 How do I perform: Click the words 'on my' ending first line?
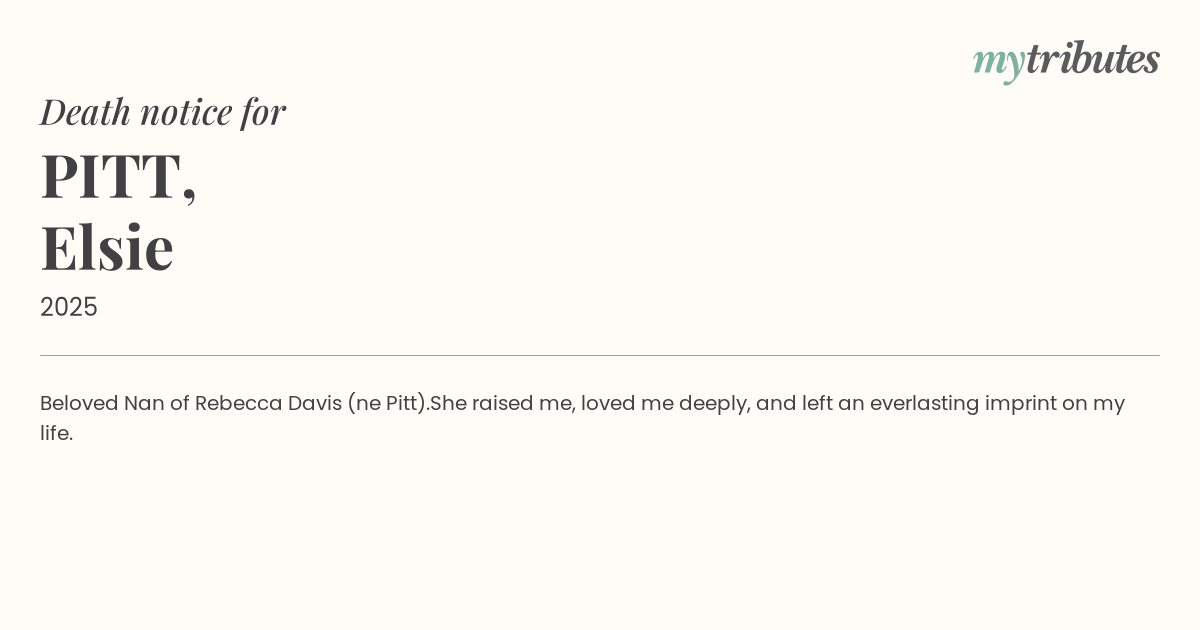1093,403
